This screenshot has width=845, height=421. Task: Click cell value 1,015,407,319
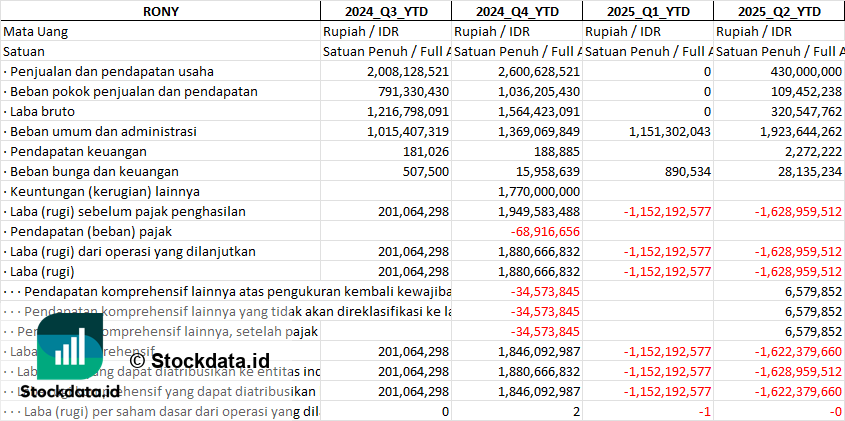coord(408,132)
